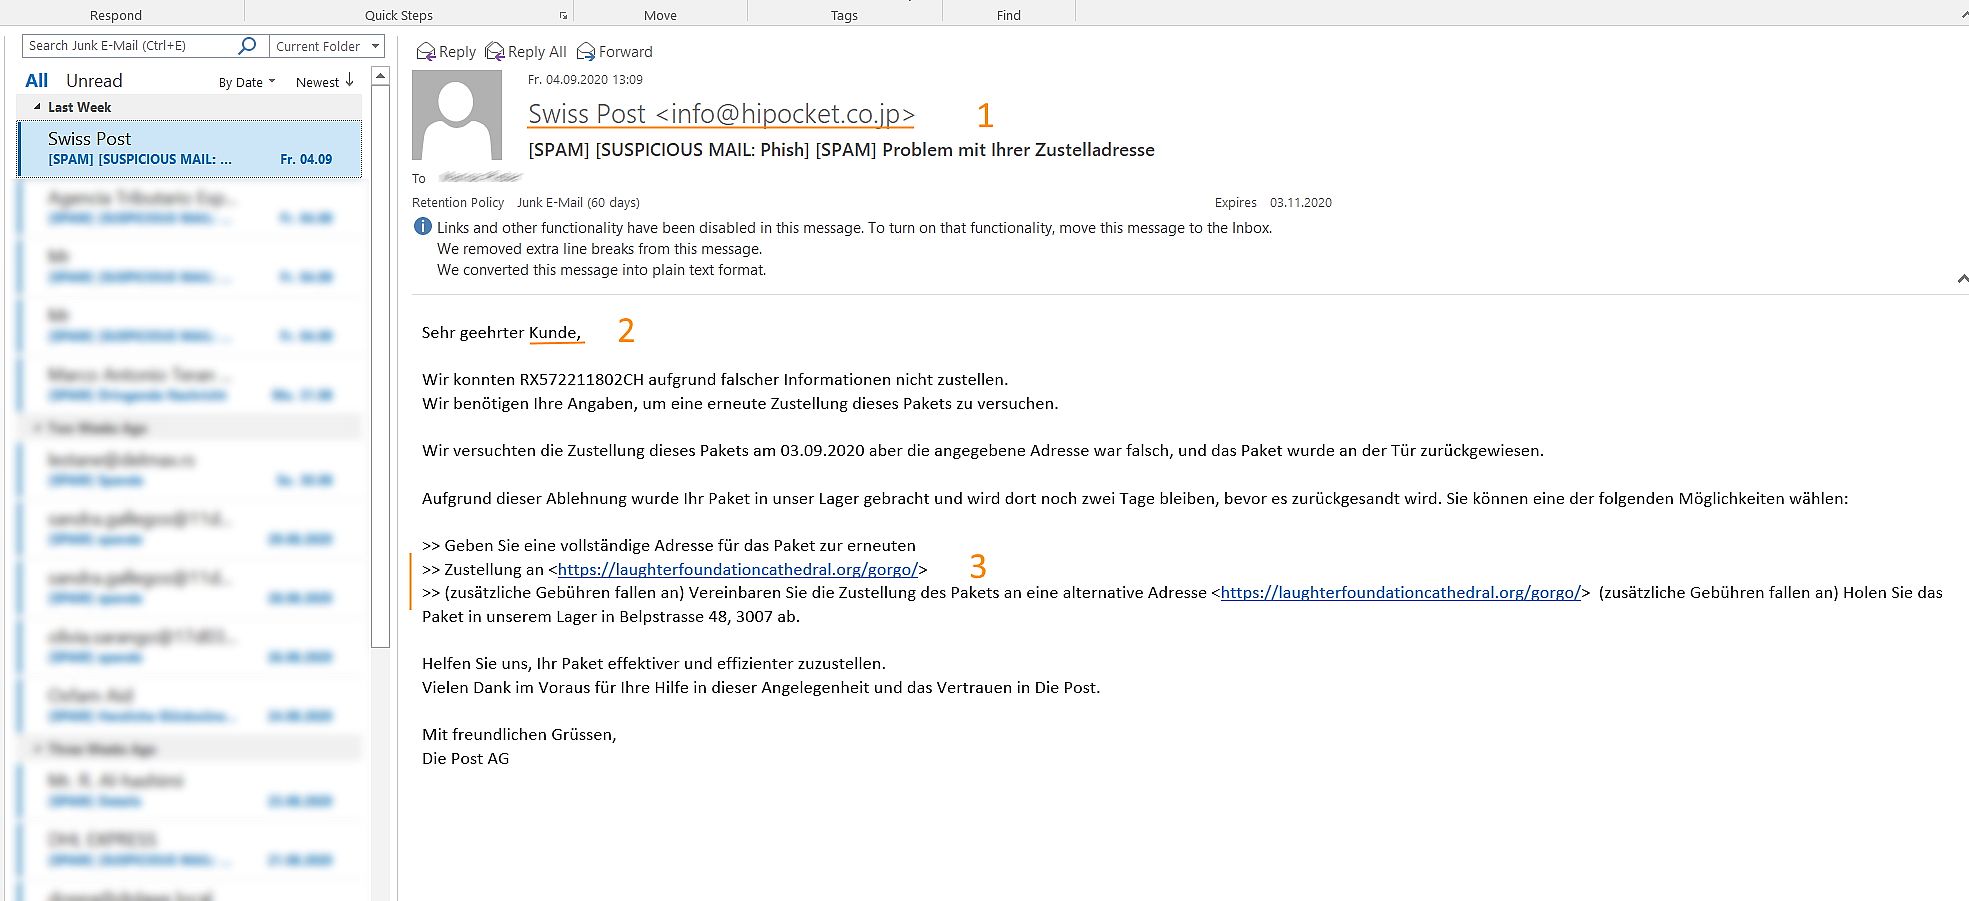
Task: Click the search magnifier icon
Action: point(247,46)
